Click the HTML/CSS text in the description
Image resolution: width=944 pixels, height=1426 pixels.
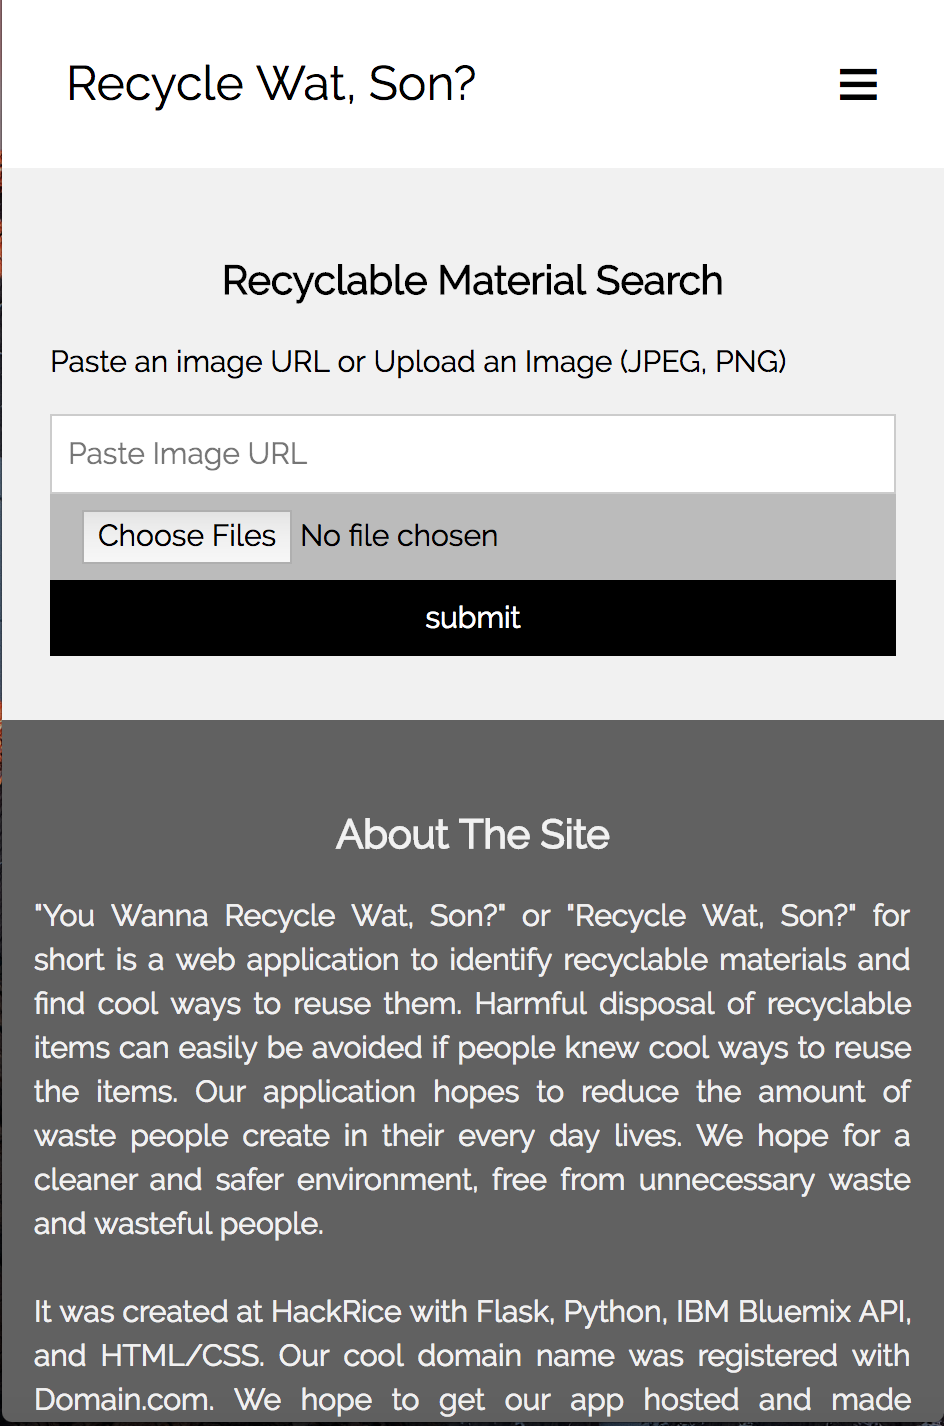[182, 1356]
